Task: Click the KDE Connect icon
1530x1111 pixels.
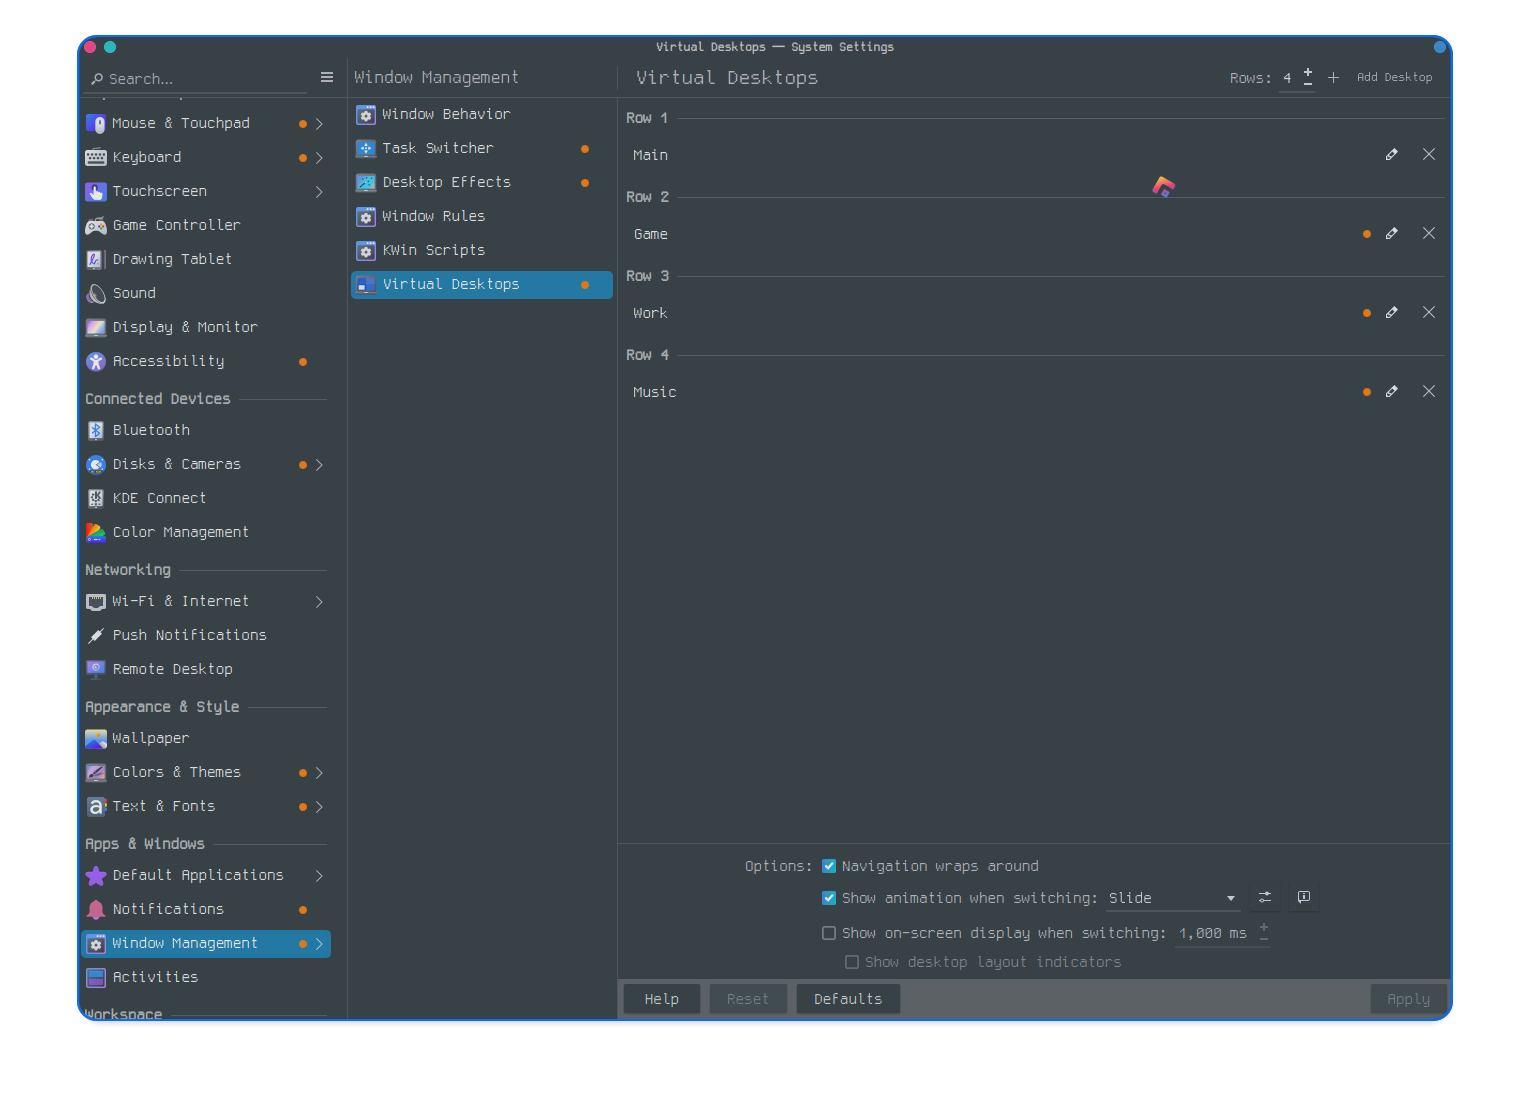Action: [x=96, y=498]
